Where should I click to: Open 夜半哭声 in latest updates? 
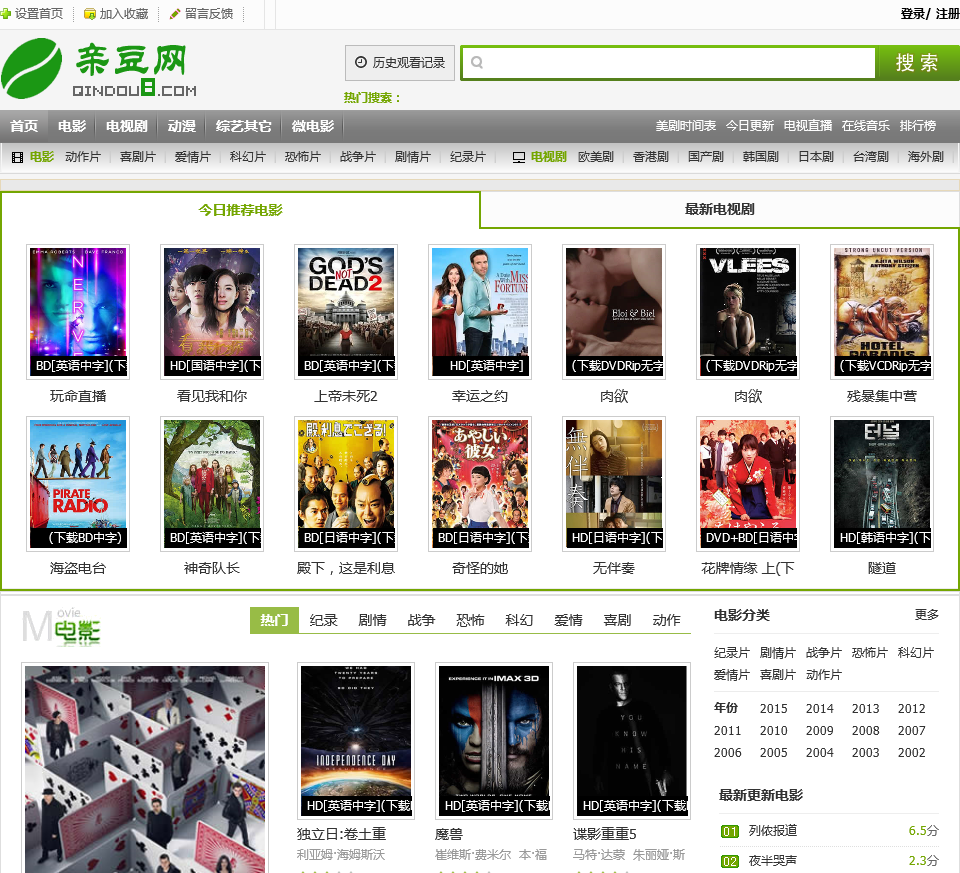pos(773,861)
